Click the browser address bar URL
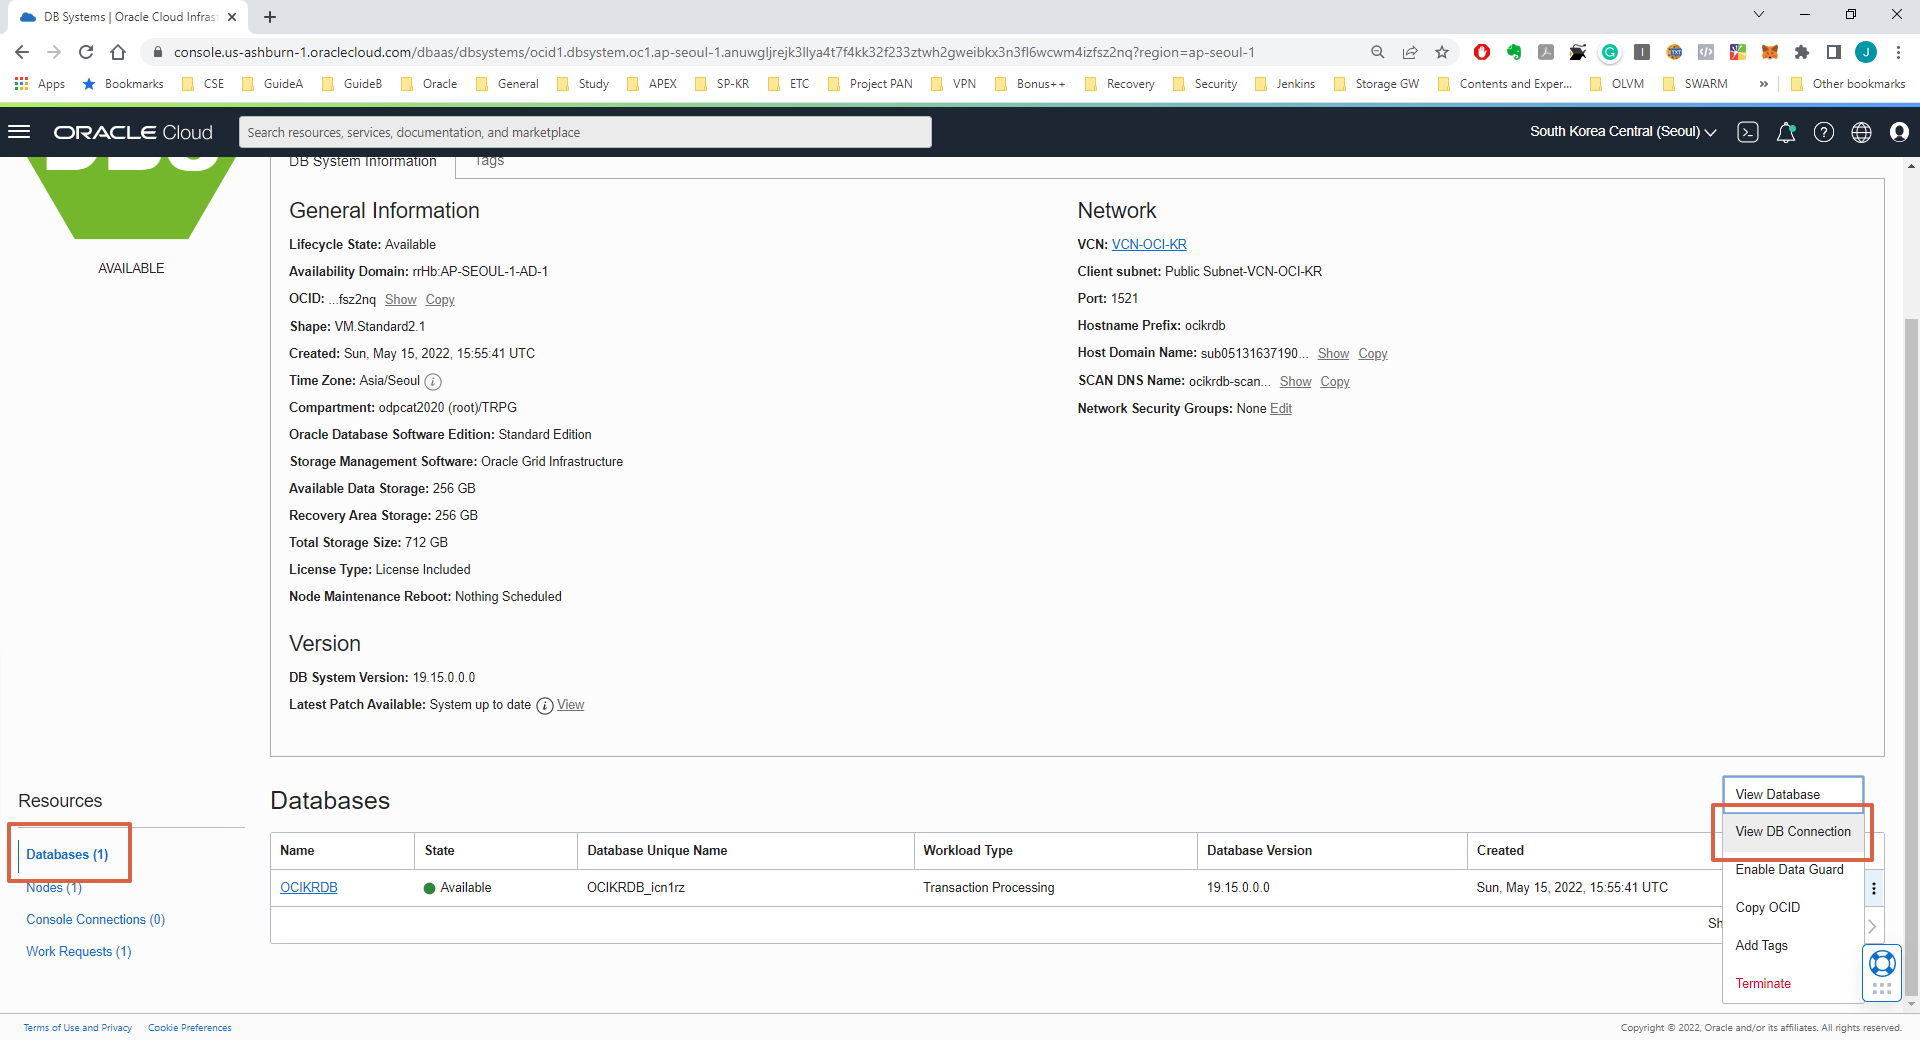Screen dimensions: 1920x1040 click(714, 52)
